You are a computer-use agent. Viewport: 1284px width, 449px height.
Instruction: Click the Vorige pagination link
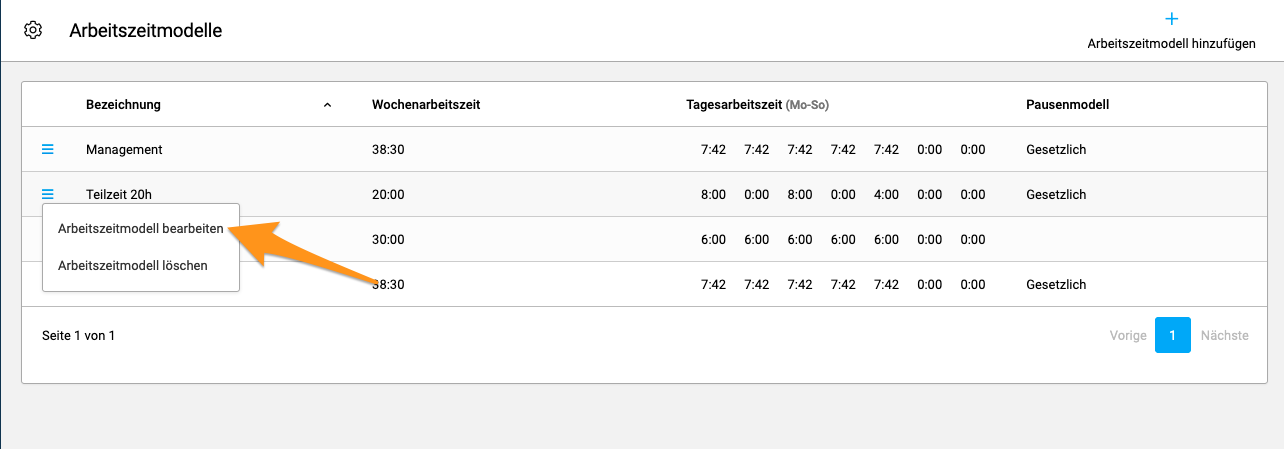point(1128,336)
